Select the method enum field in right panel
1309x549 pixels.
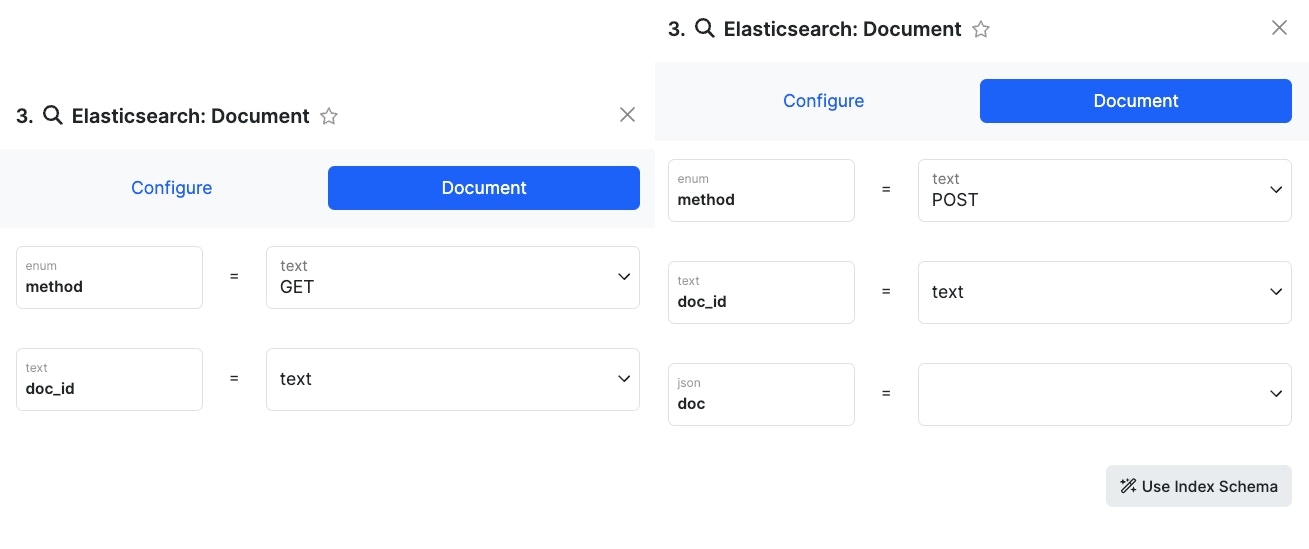coord(761,190)
